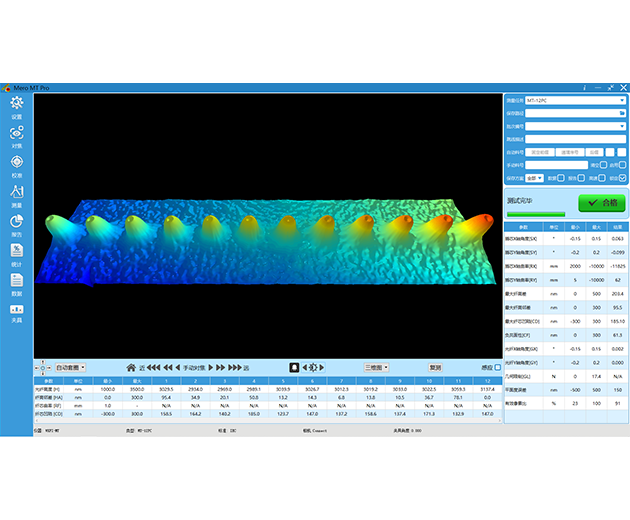Increase brightness with right arrow beside sun icon
This screenshot has width=630, height=520.
pos(321,368)
